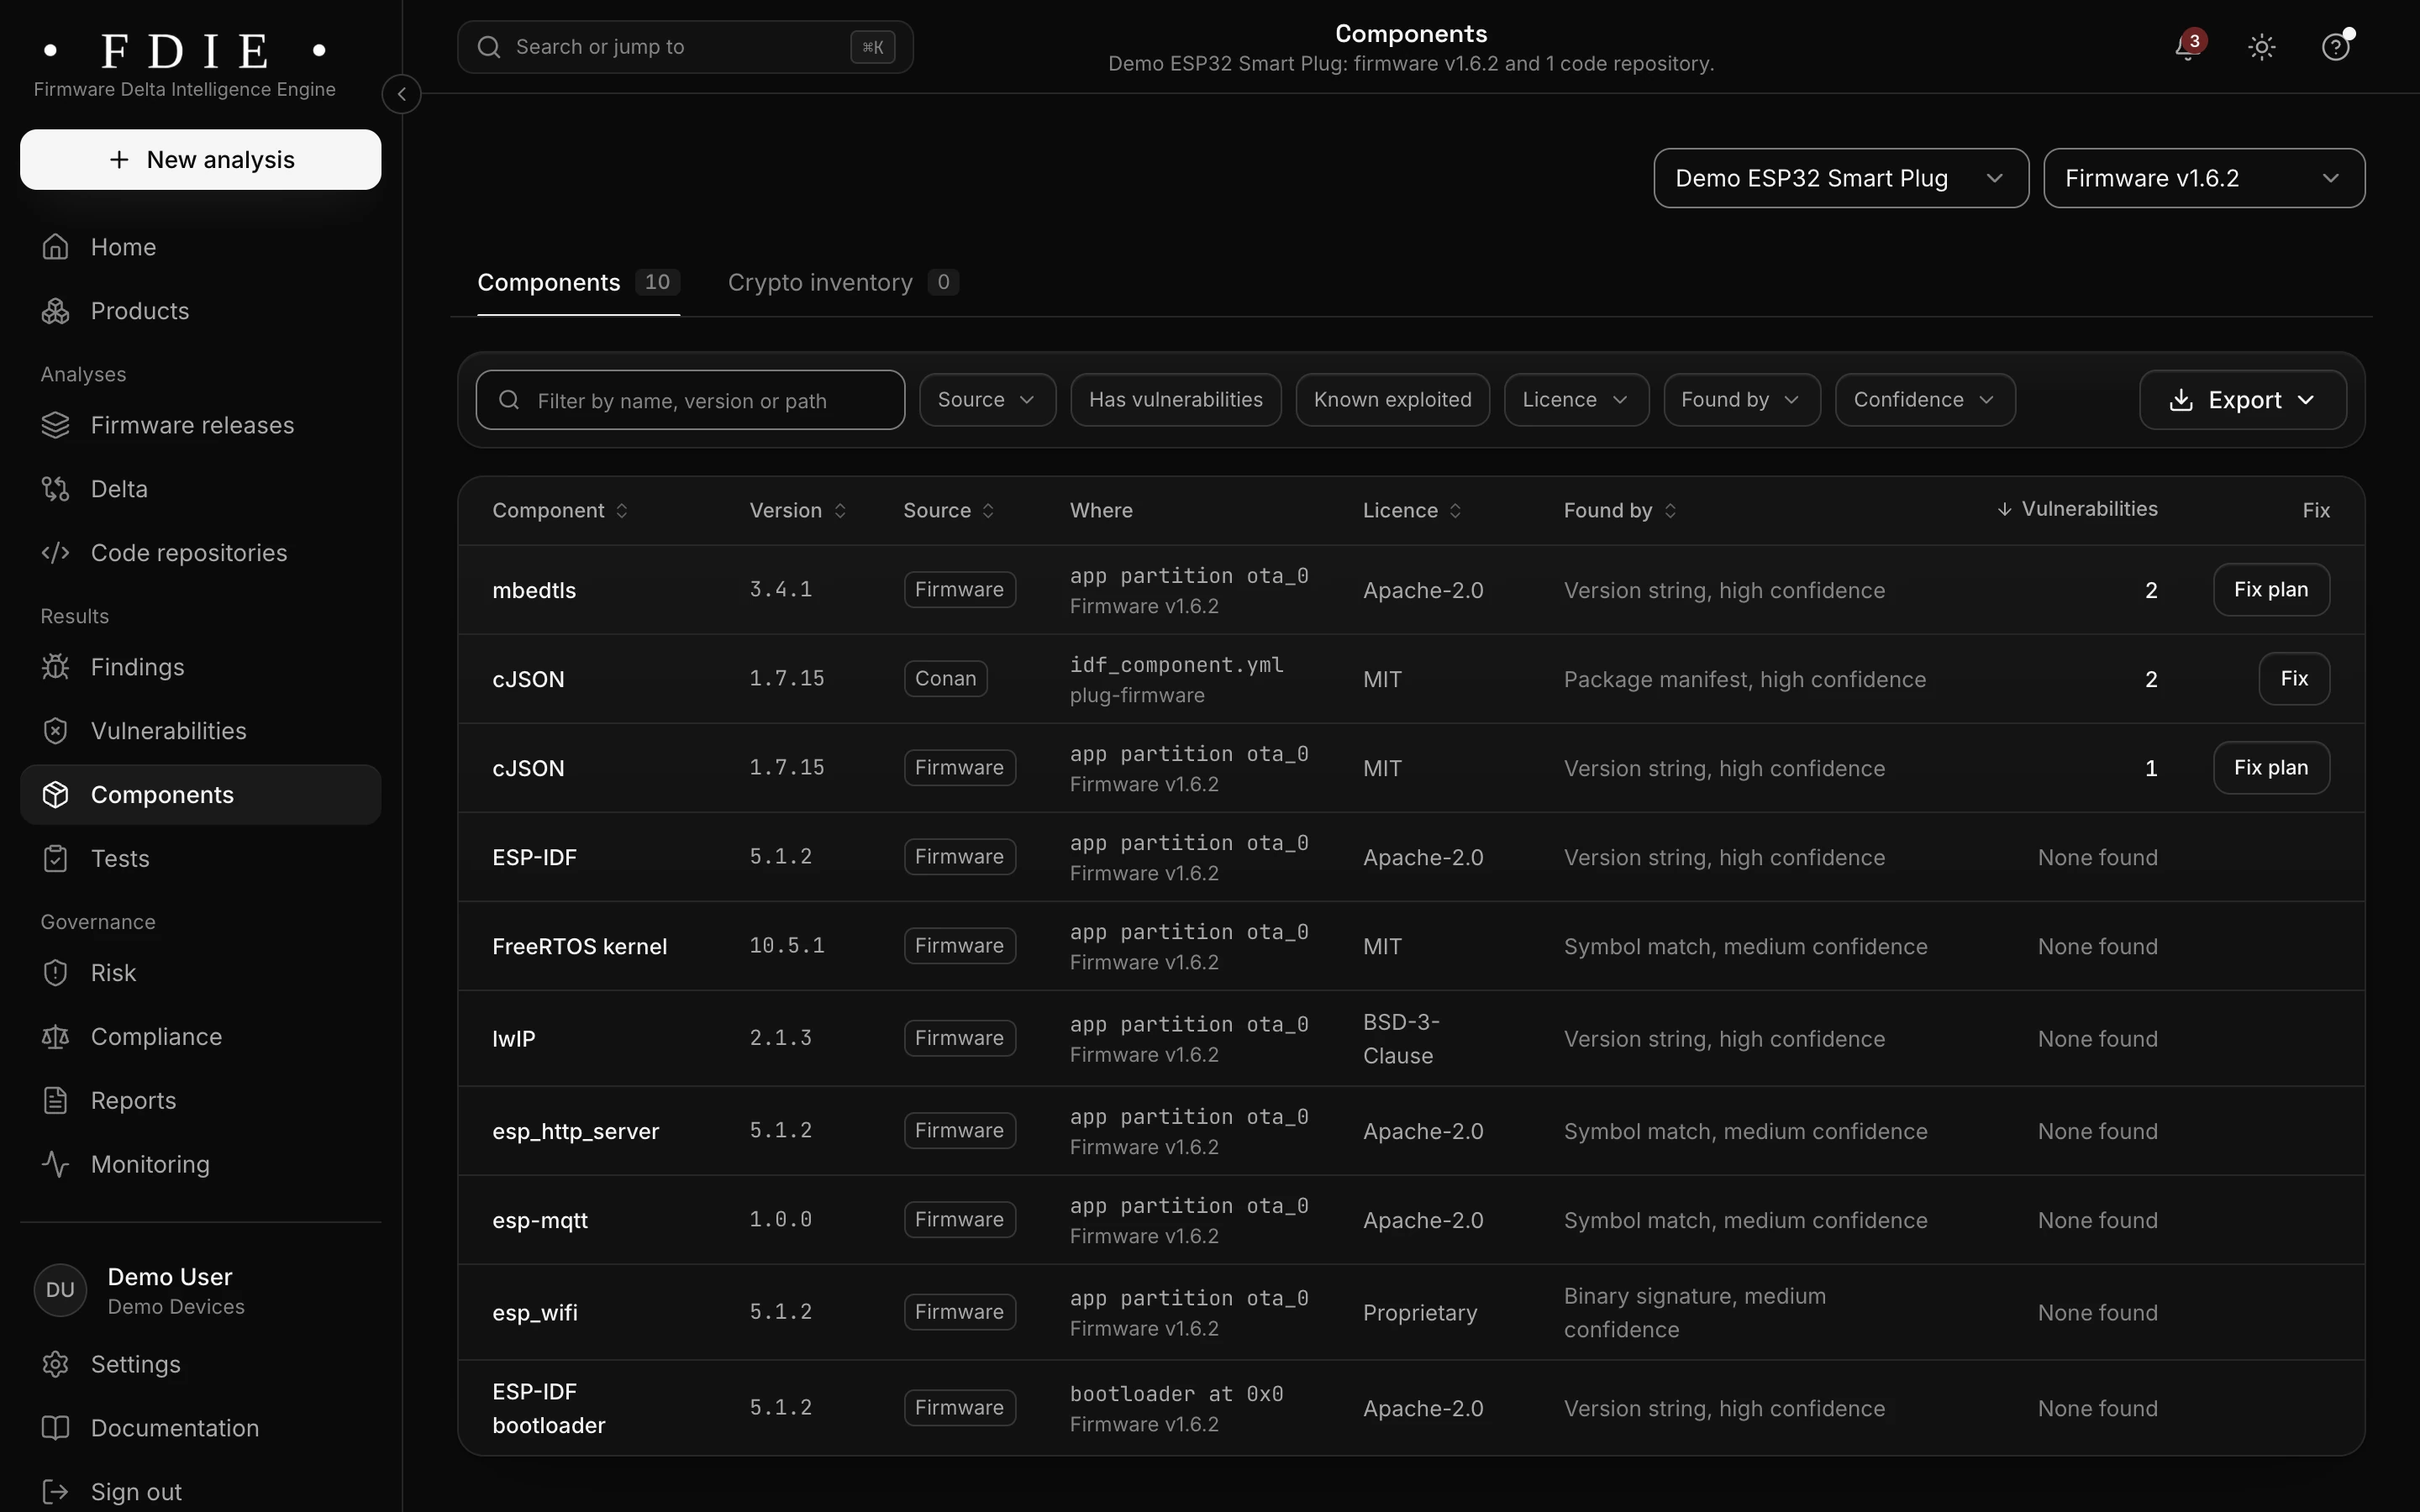Open the help question mark icon

point(2335,47)
